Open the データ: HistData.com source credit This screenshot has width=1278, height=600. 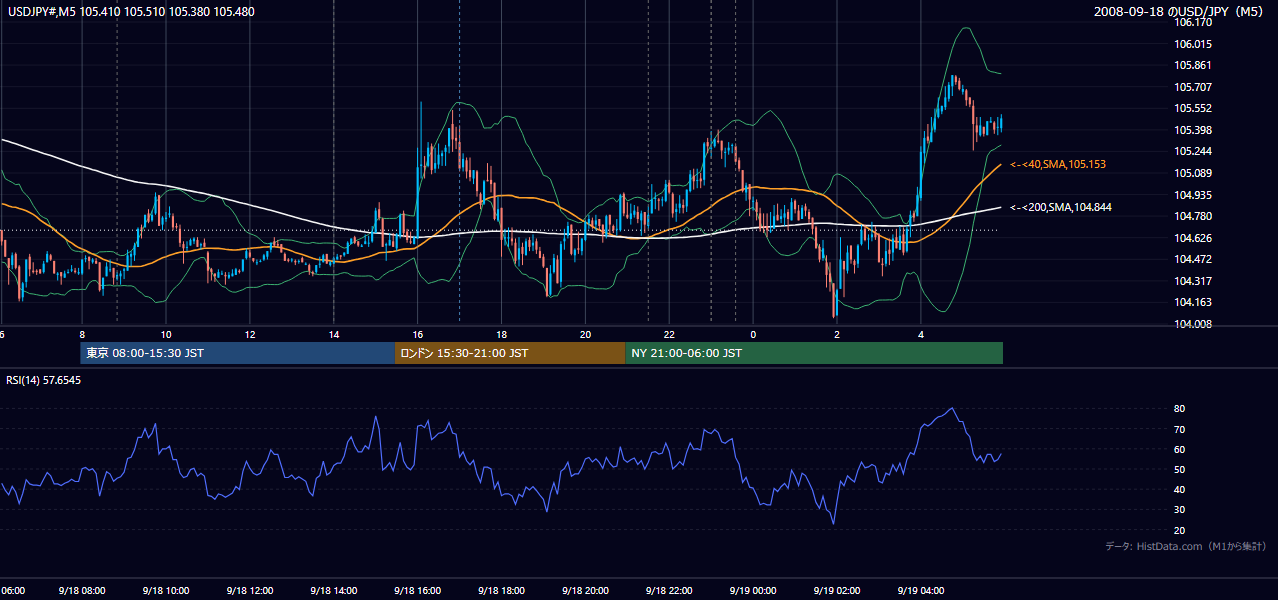[x=1186, y=546]
